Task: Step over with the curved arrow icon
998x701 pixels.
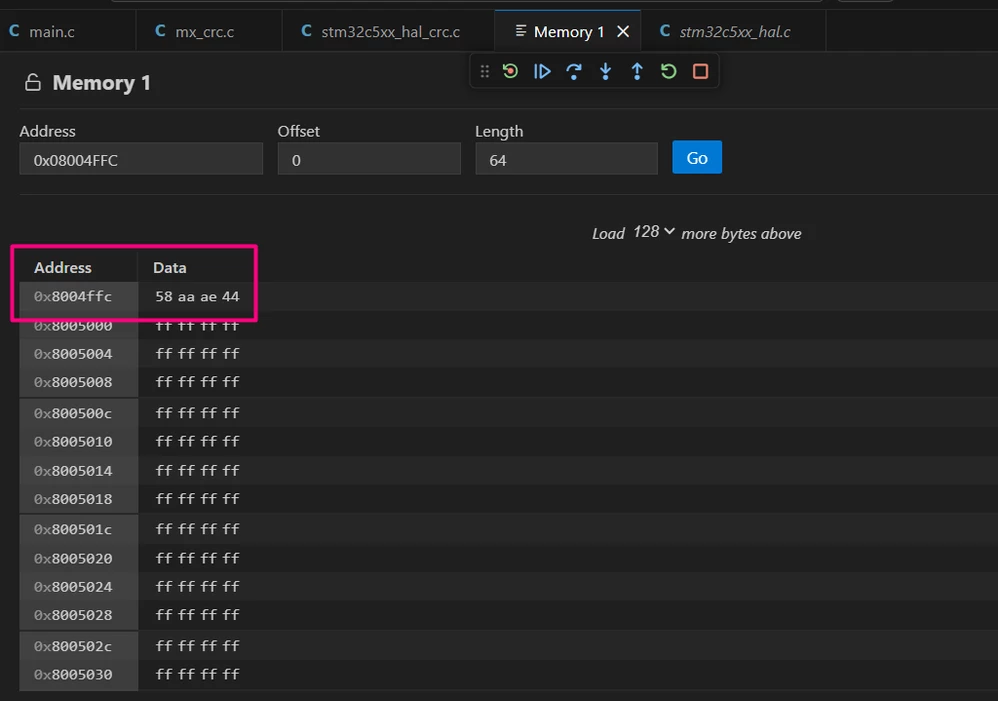Action: [x=573, y=71]
